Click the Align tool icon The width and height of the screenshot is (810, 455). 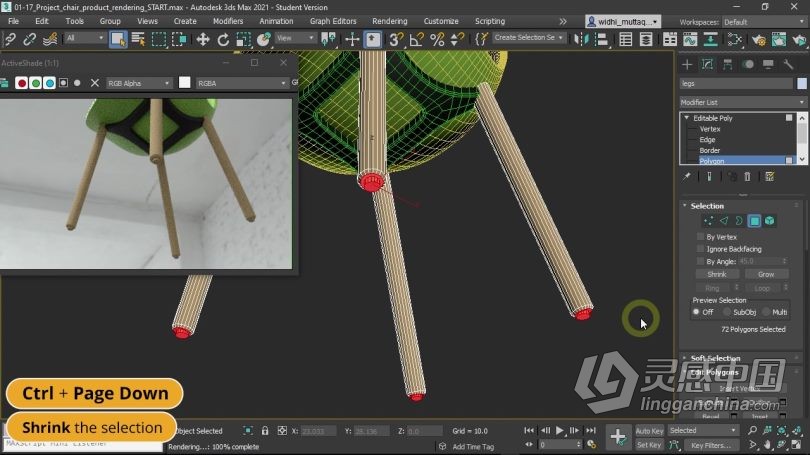601,39
